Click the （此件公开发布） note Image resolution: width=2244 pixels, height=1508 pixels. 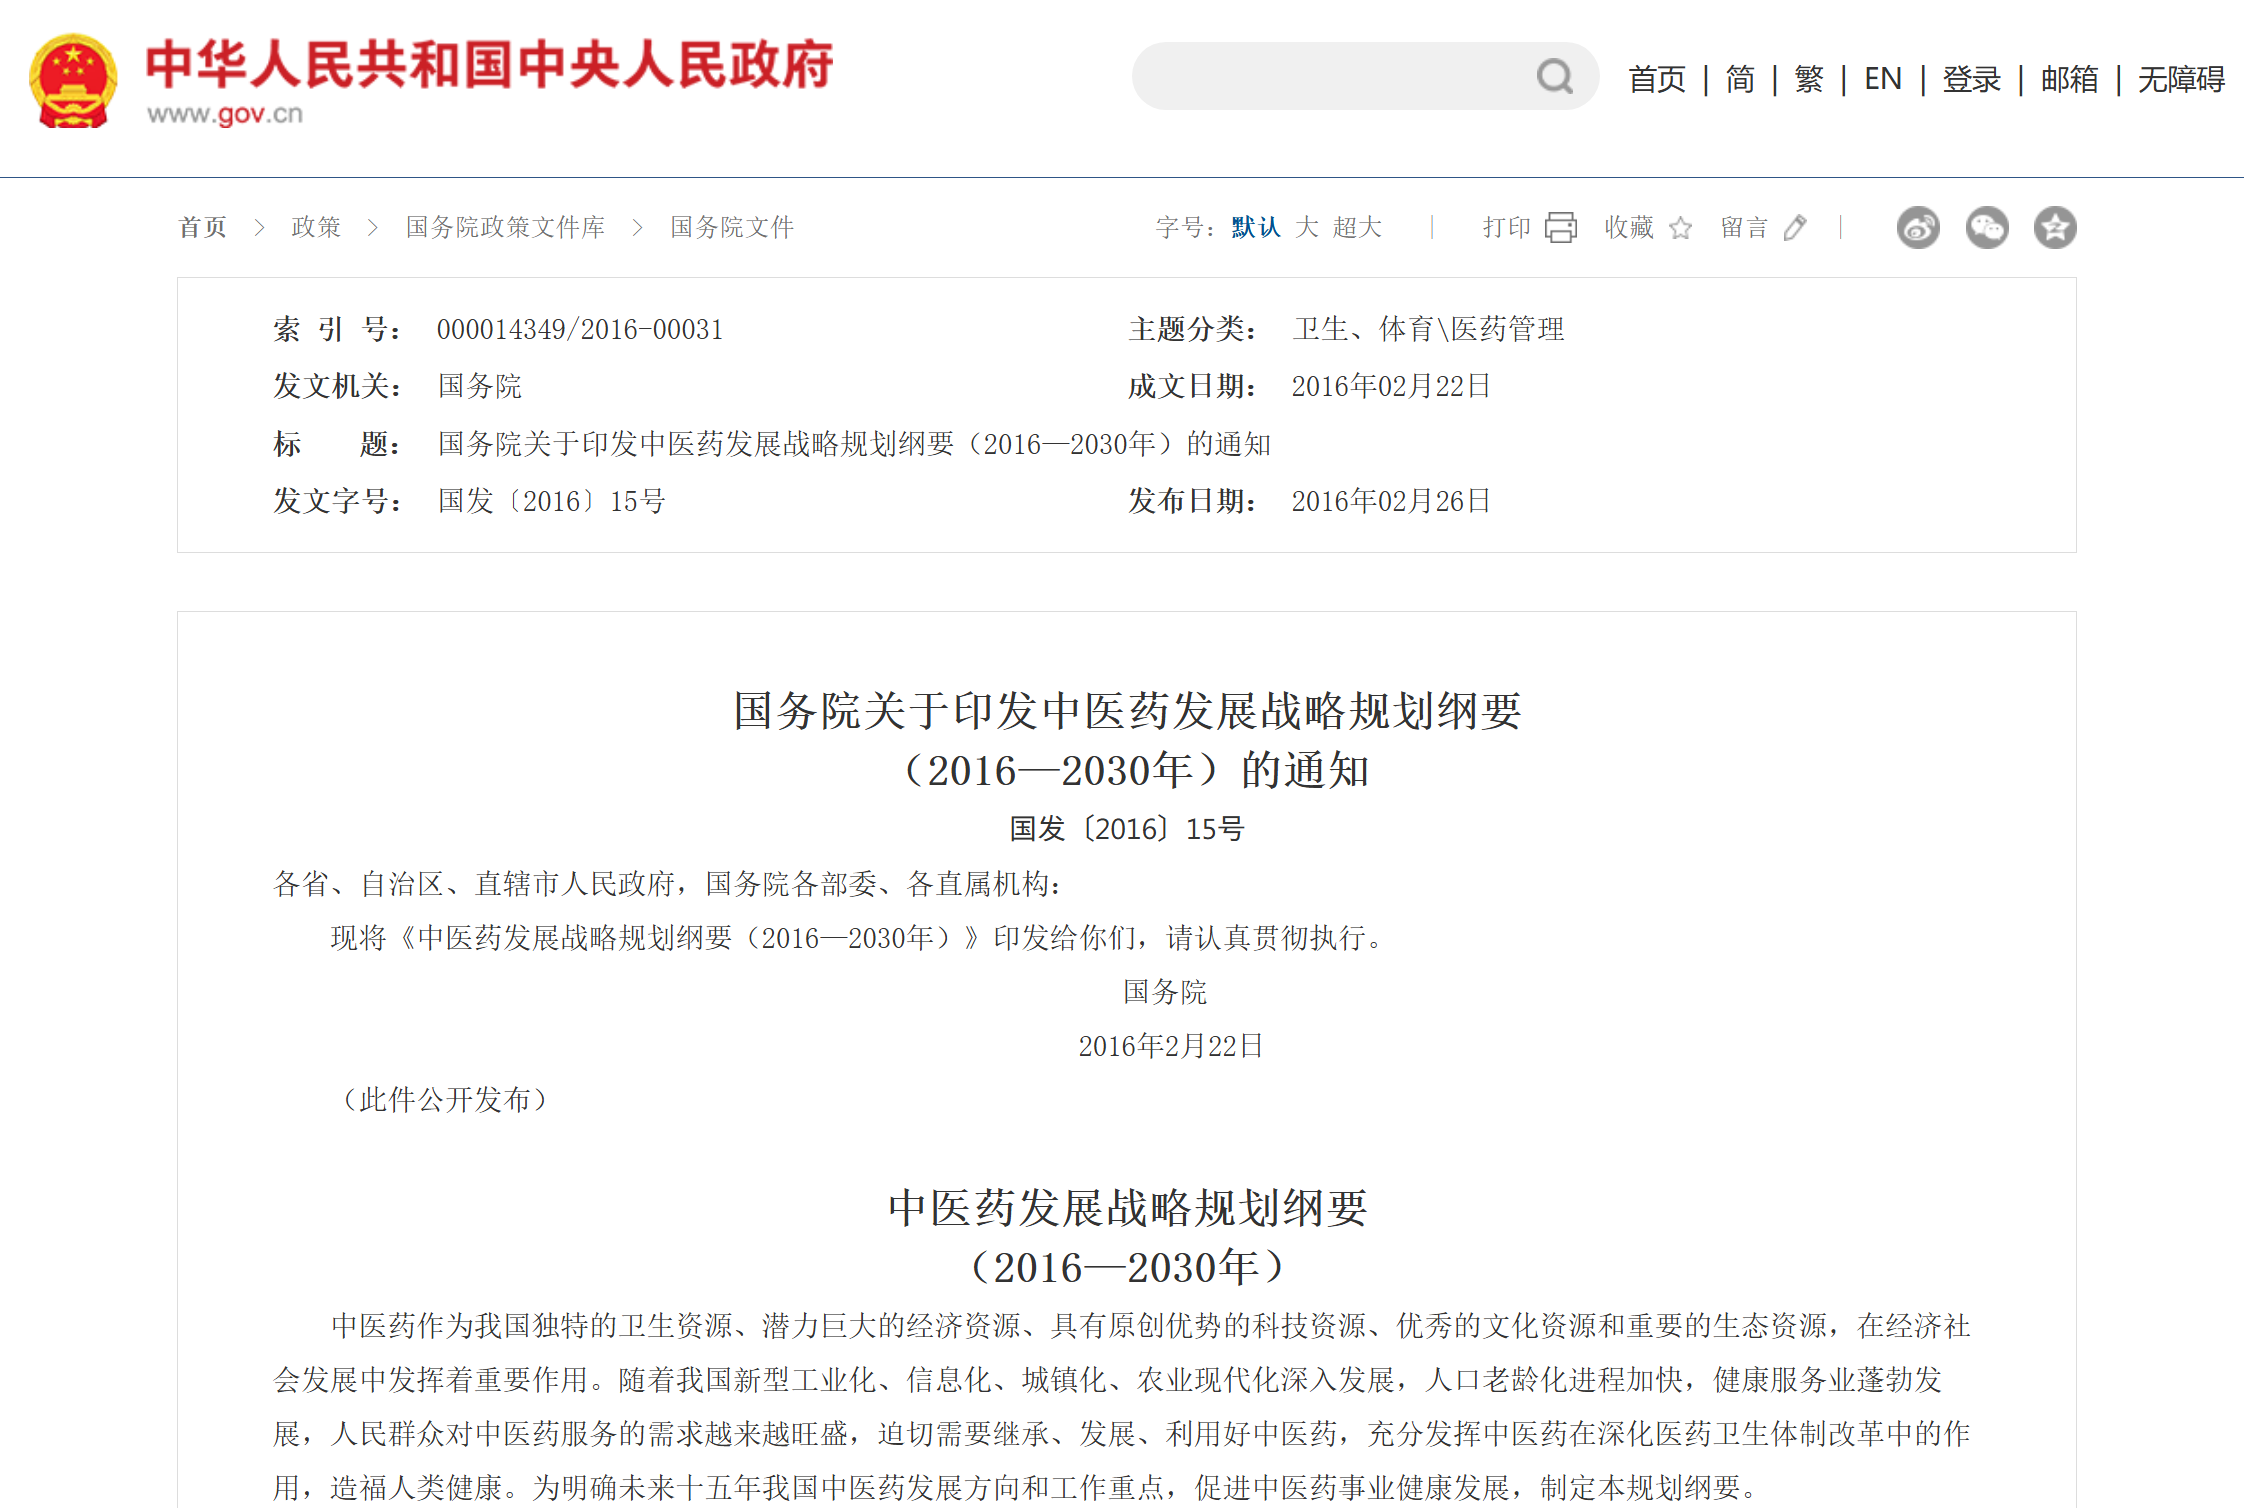click(445, 1100)
